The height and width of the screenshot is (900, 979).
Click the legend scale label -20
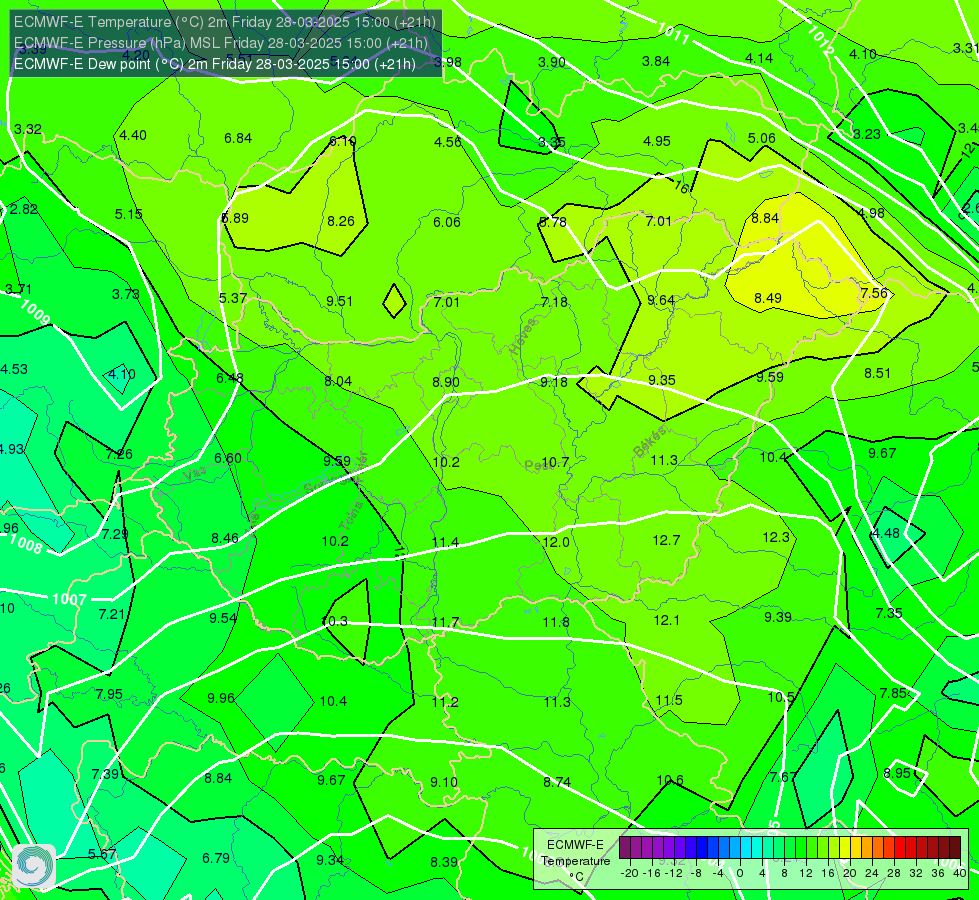[630, 873]
